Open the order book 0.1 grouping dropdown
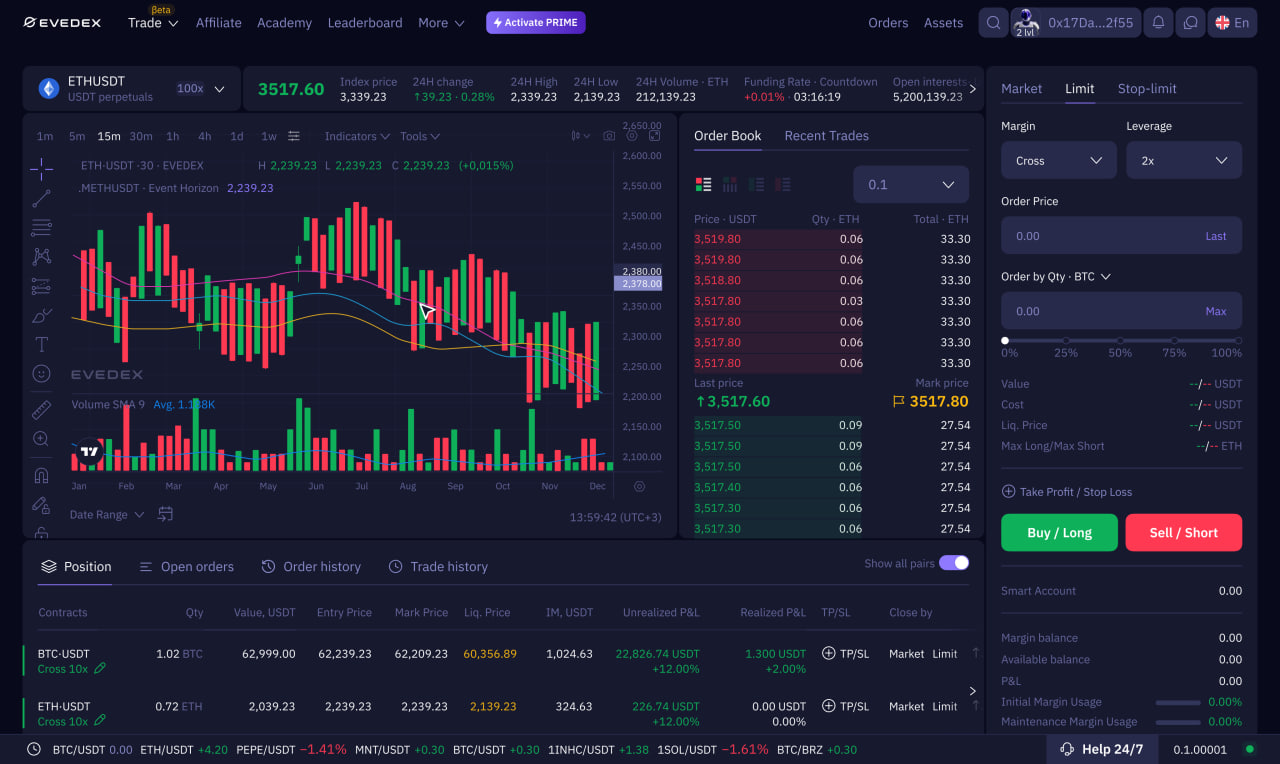The image size is (1280, 764). (x=911, y=184)
